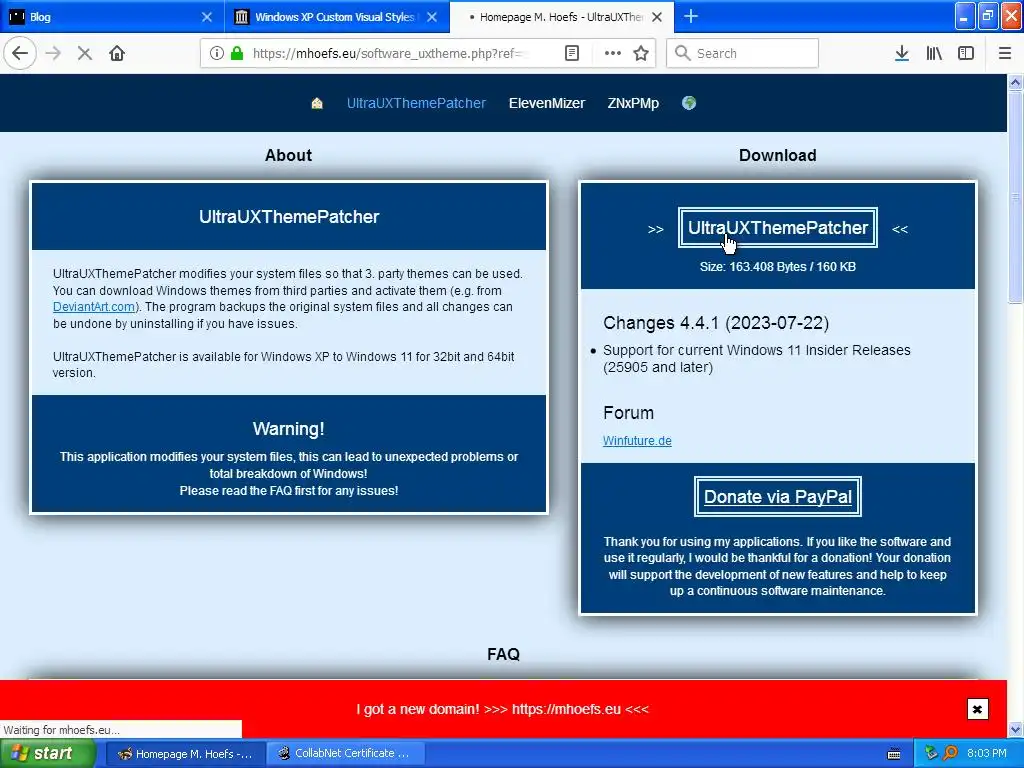Show site information for mhoefs.eu
Screen dimensions: 1024x768
pos(217,54)
